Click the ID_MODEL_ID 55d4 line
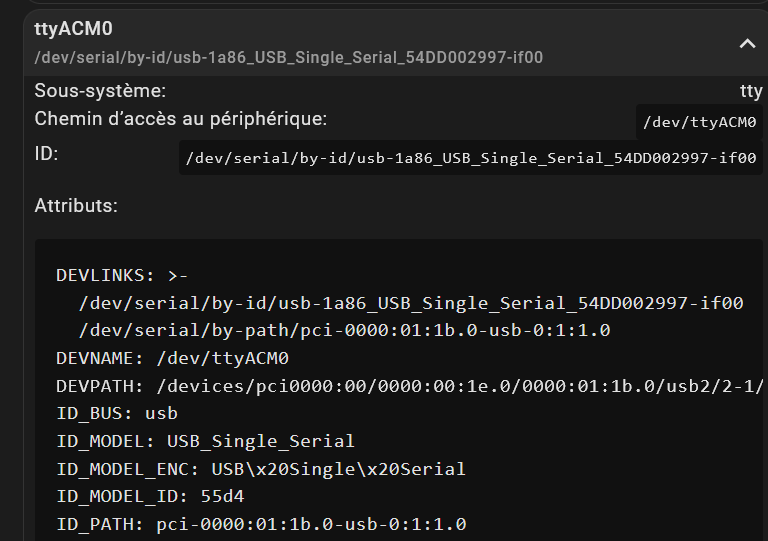Screen dimensions: 768x541 [150, 496]
